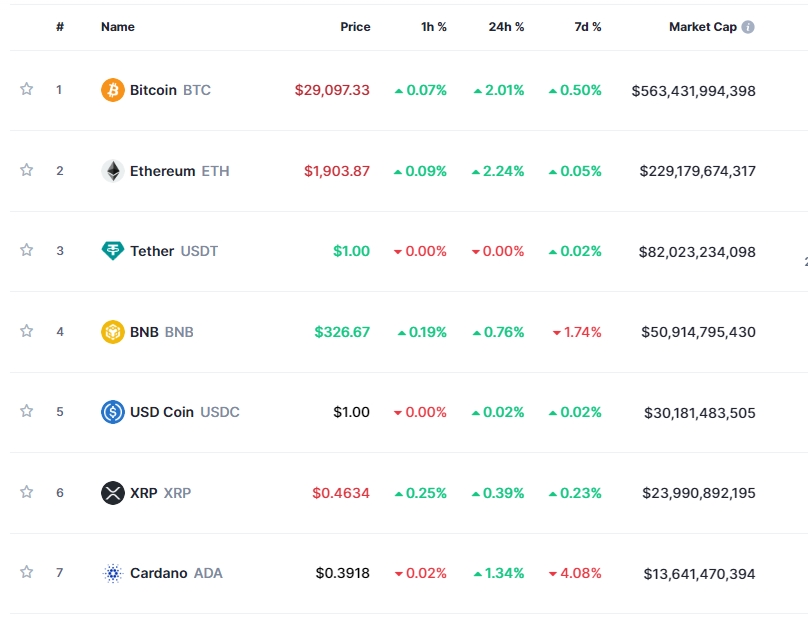Click the Market Cap info icon
Viewport: 808px width, 617px height.
[x=748, y=27]
